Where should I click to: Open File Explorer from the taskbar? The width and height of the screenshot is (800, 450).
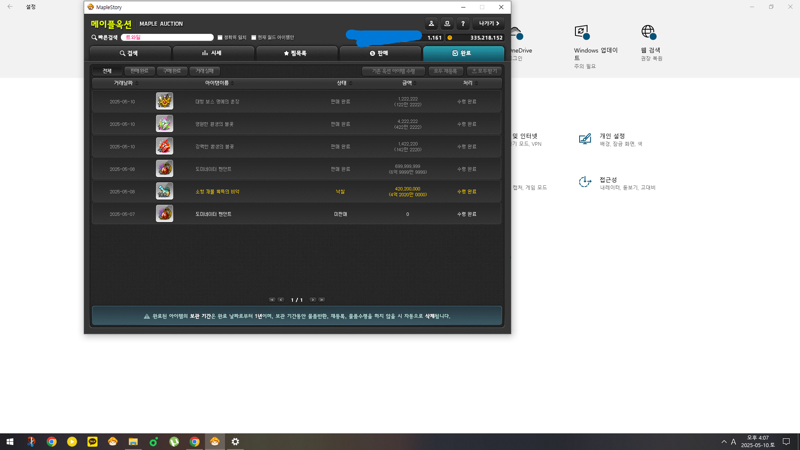tap(133, 442)
